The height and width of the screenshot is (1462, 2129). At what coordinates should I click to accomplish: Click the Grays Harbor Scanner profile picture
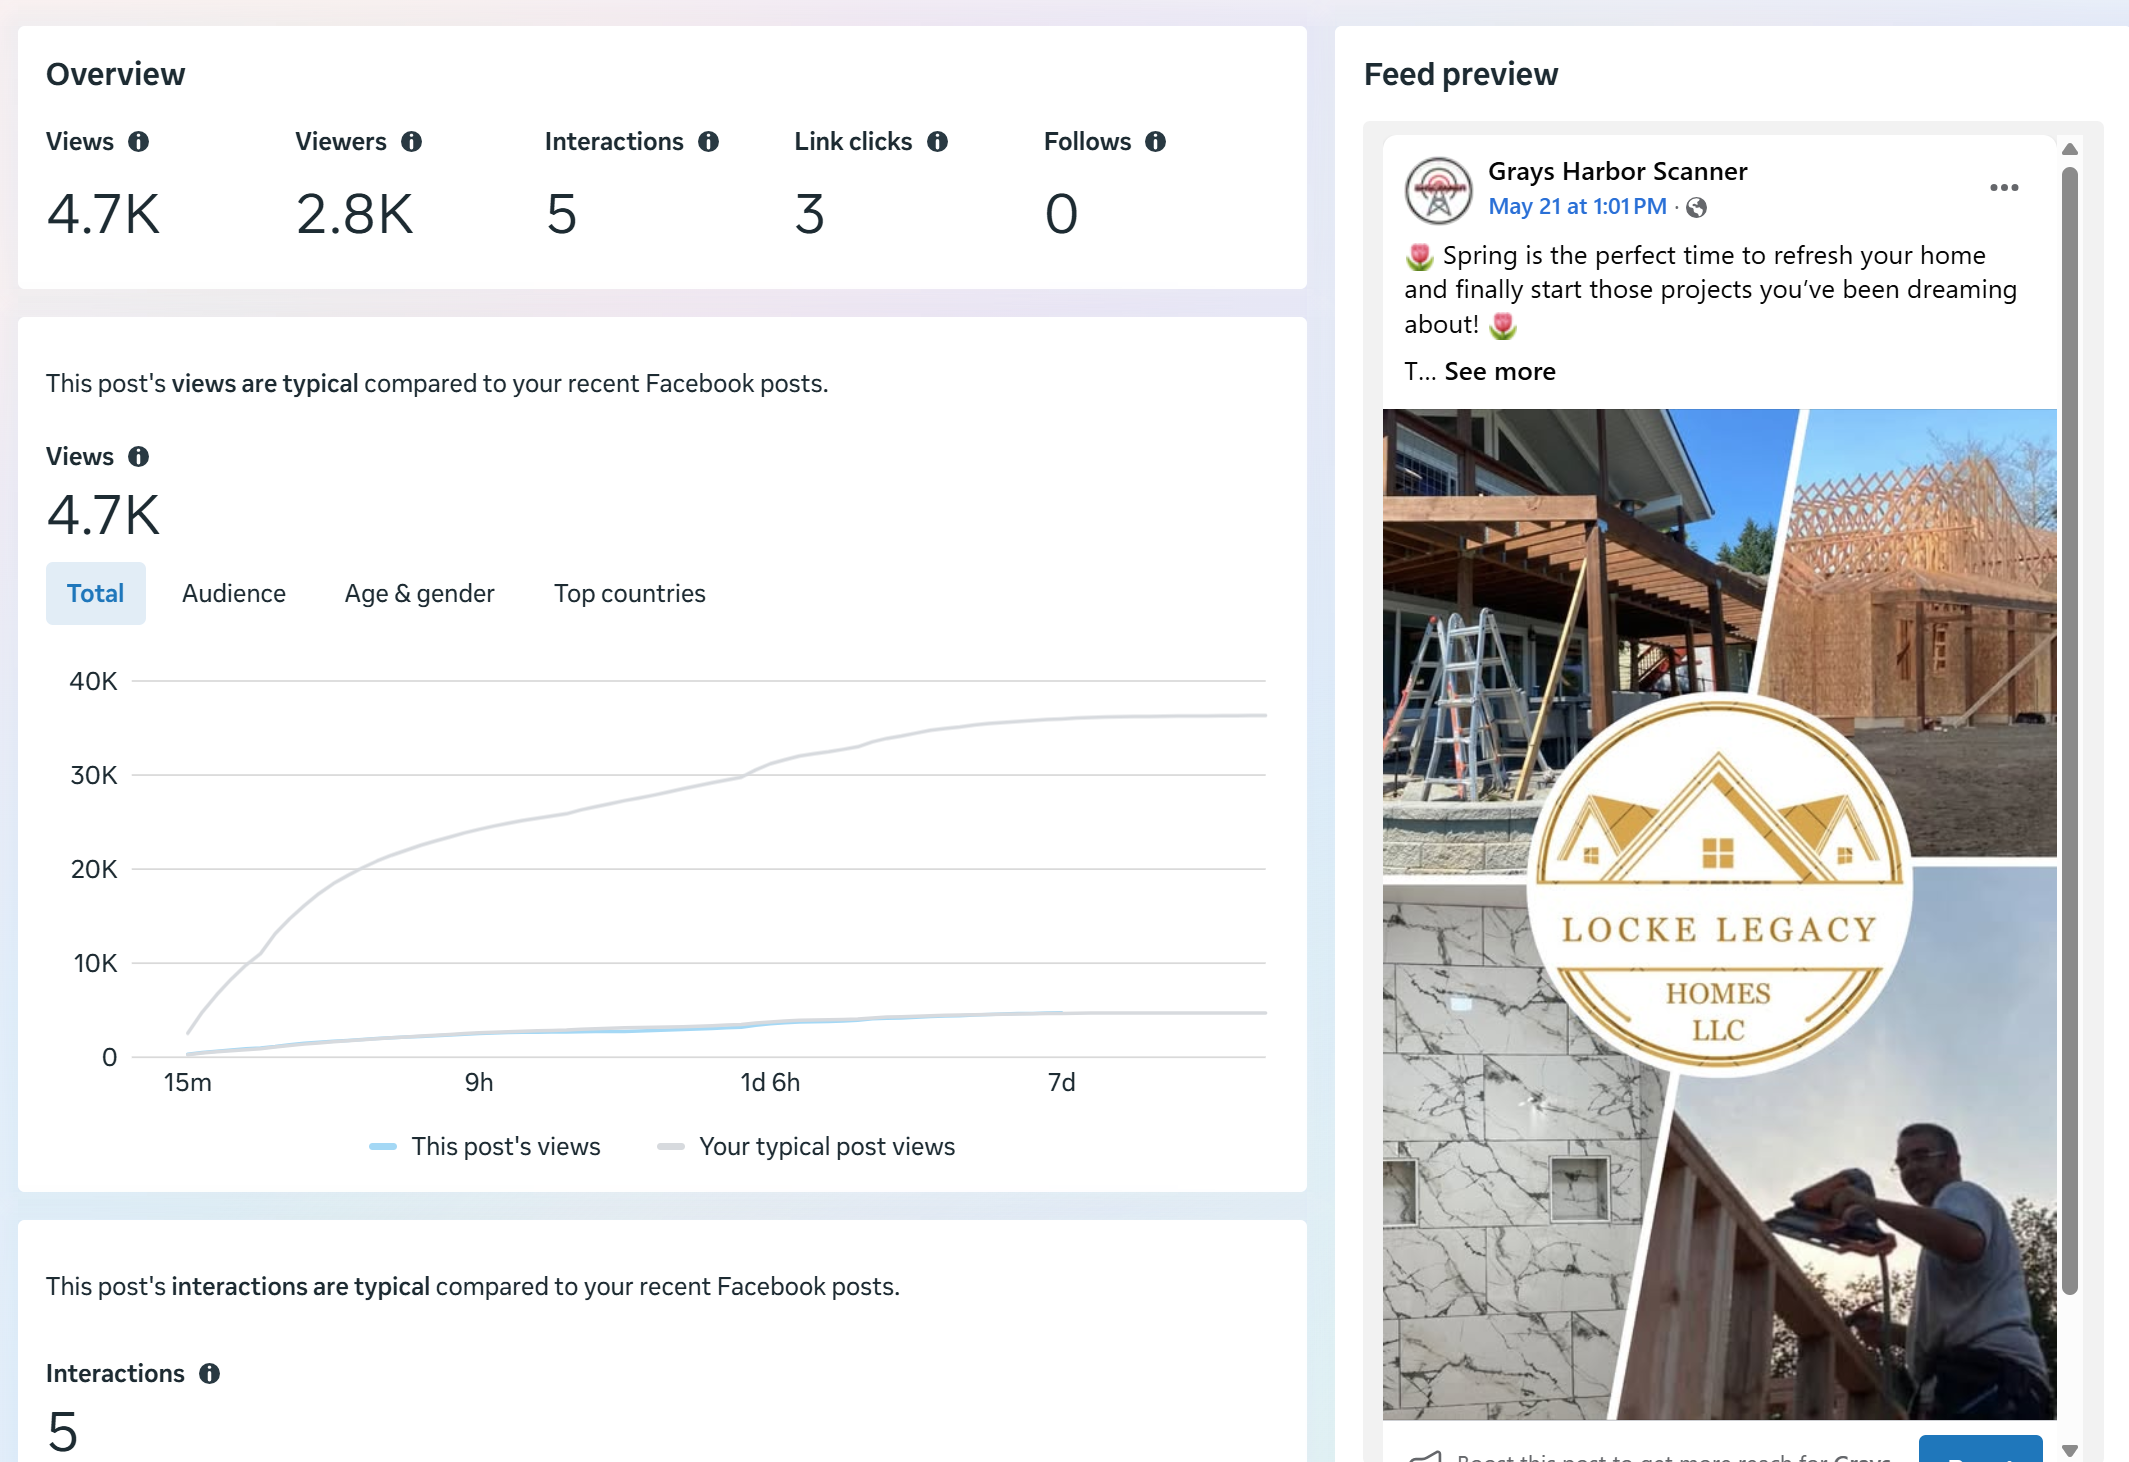click(1438, 190)
